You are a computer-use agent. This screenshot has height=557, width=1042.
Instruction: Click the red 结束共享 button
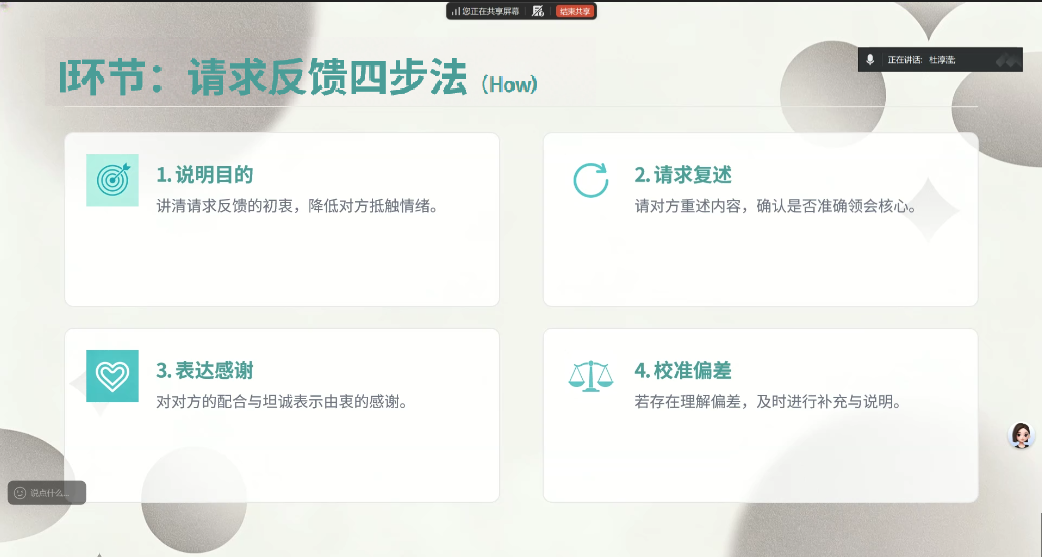pyautogui.click(x=575, y=11)
